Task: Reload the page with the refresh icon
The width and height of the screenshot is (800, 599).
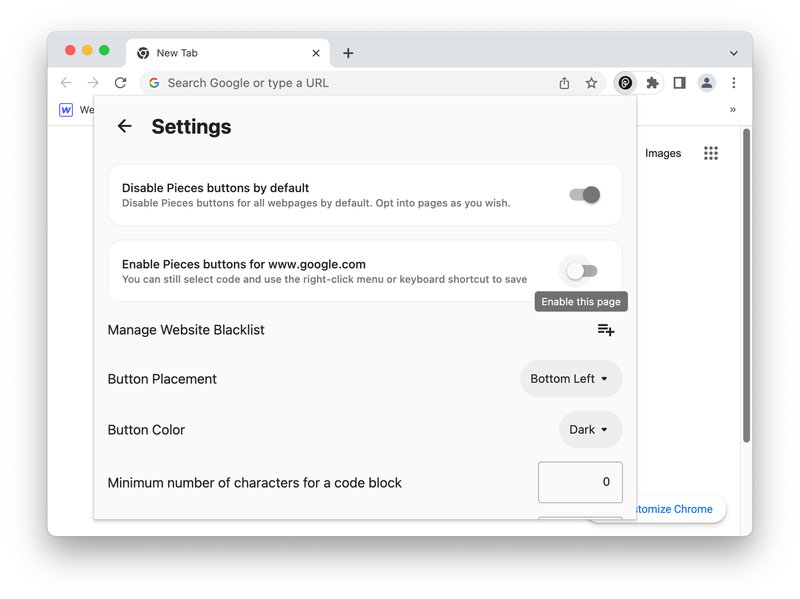Action: tap(120, 83)
